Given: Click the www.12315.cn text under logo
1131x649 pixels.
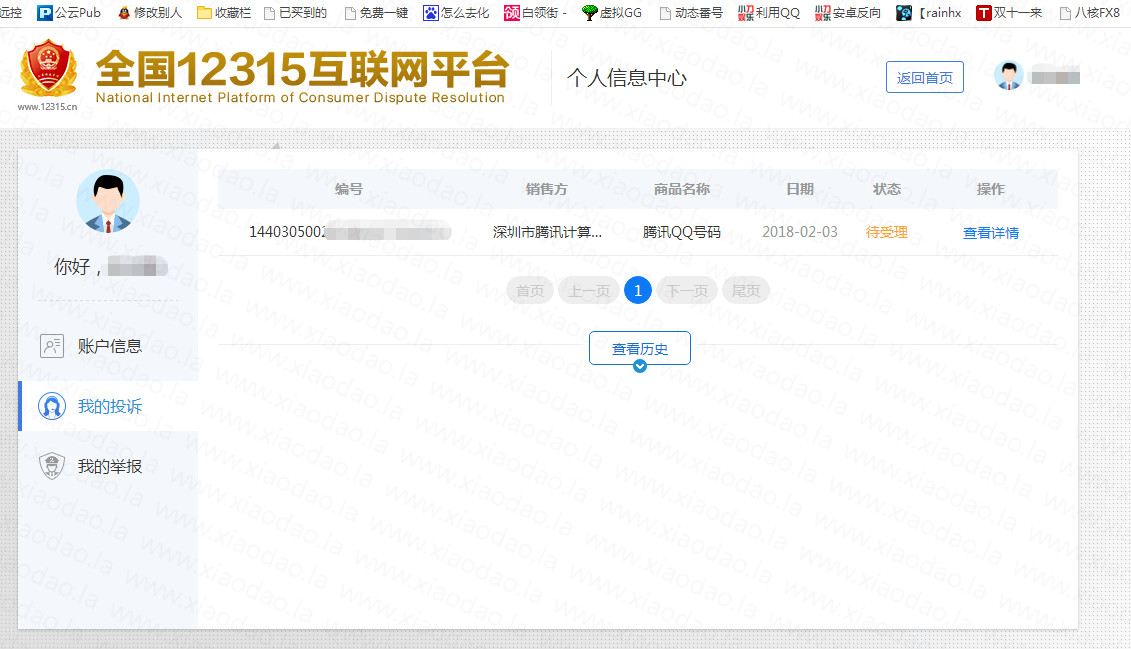Looking at the screenshot, I should 48,107.
